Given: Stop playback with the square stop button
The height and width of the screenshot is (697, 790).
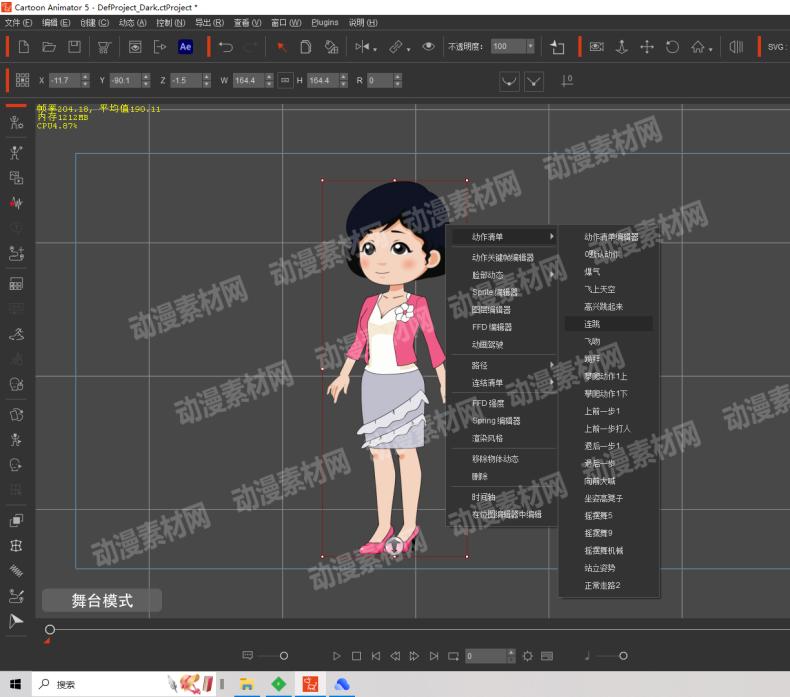Looking at the screenshot, I should tap(356, 656).
